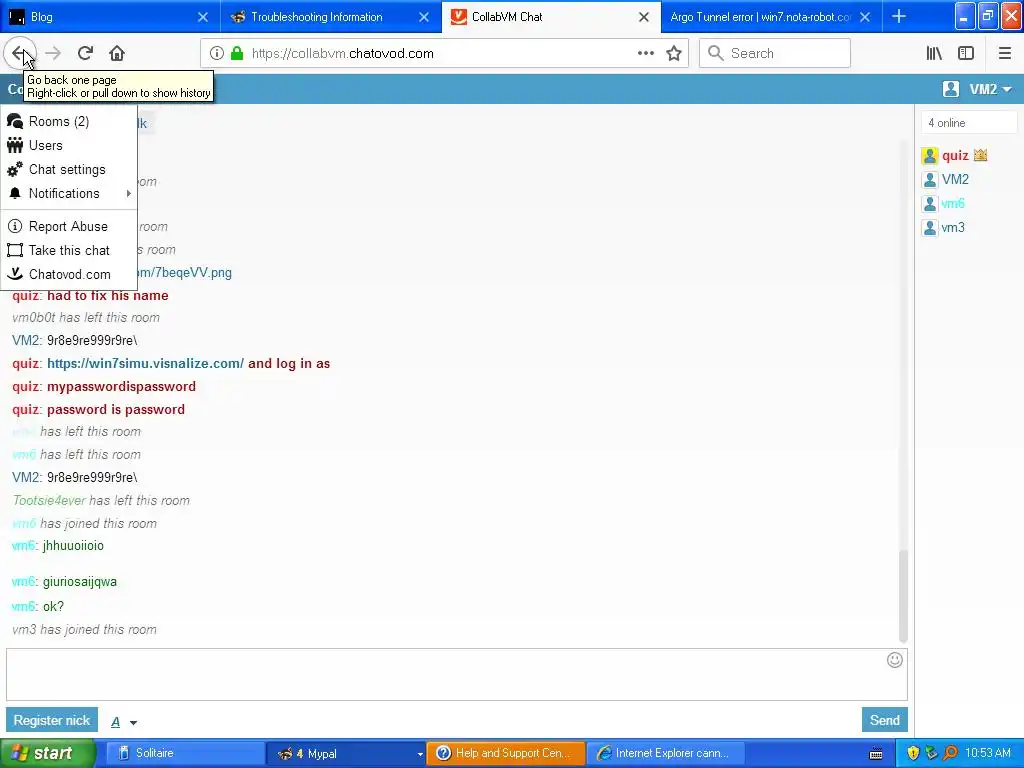Switch to Solitaire in taskbar
The height and width of the screenshot is (768, 1024).
[185, 754]
